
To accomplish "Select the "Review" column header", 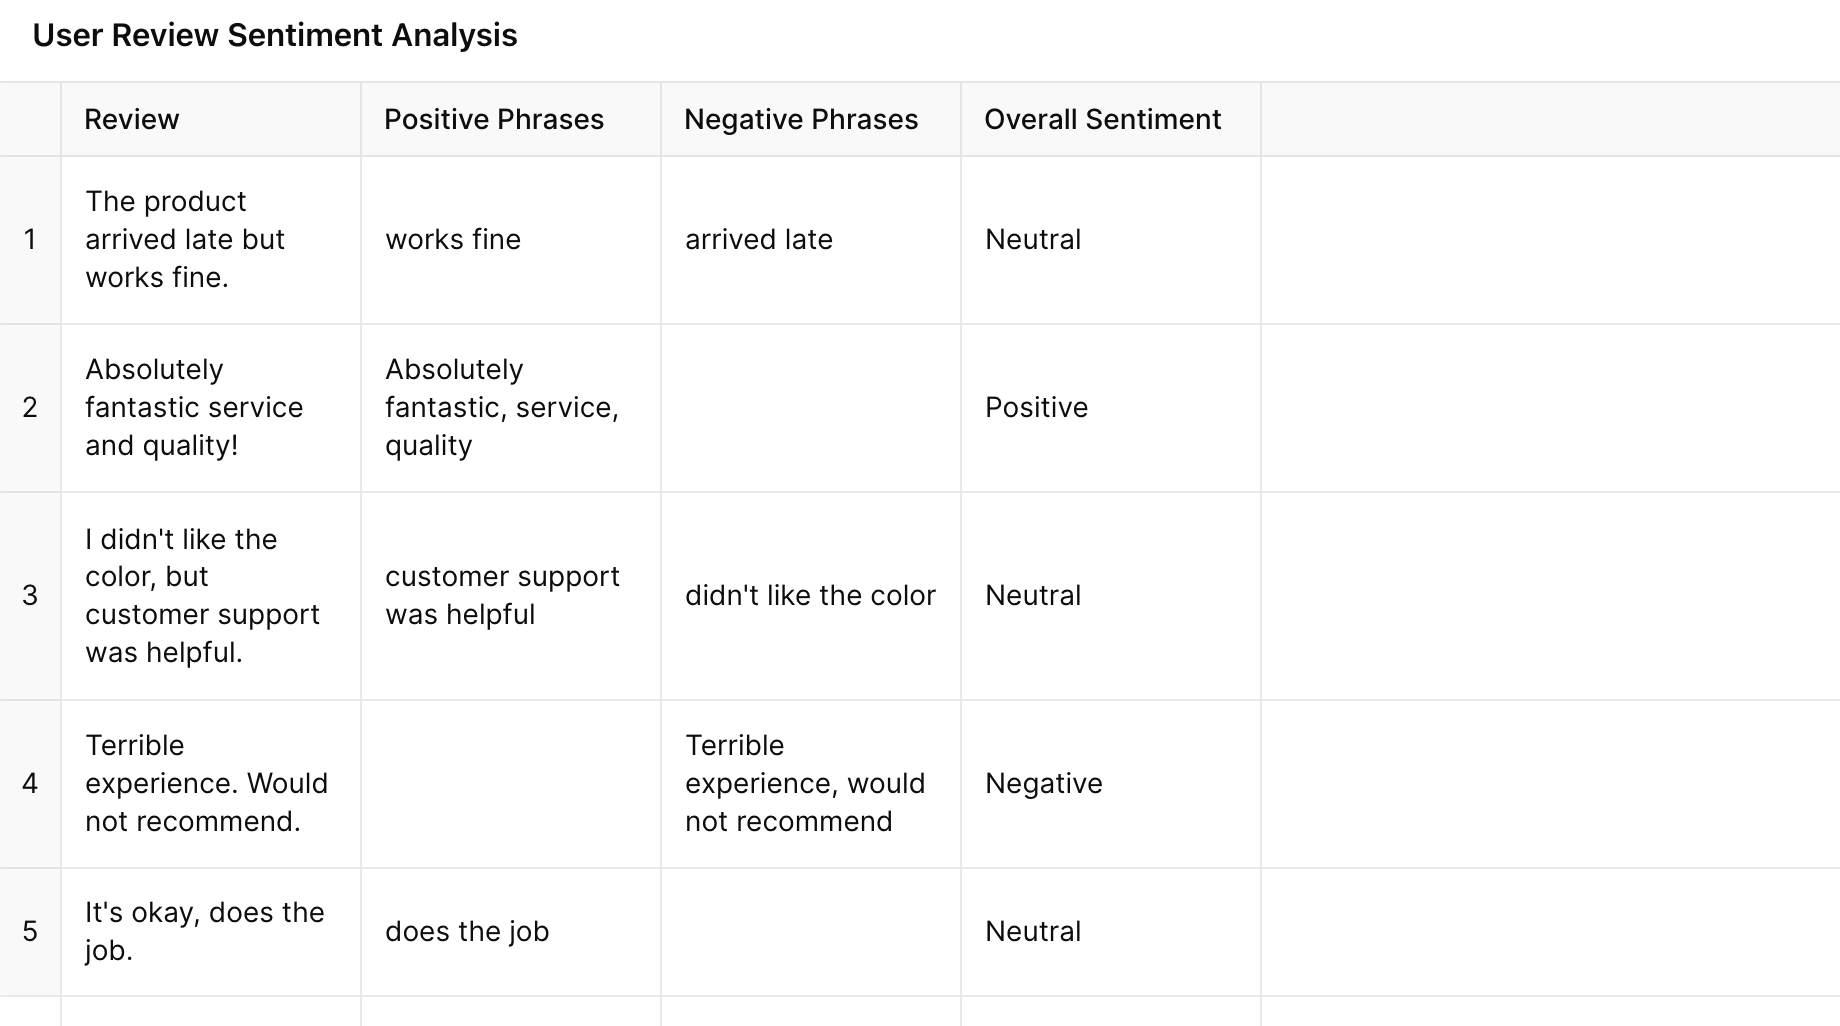I will click(x=132, y=120).
